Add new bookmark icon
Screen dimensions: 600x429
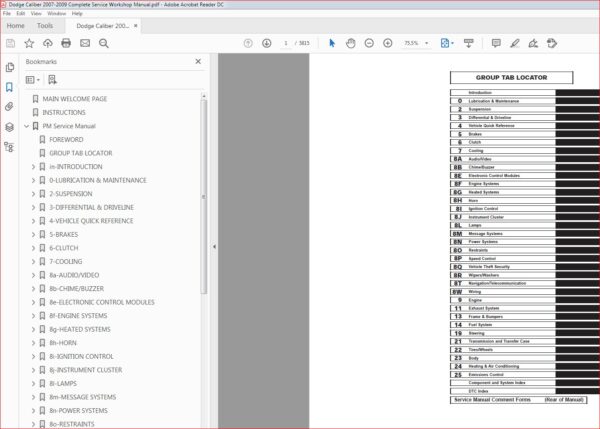(x=52, y=80)
